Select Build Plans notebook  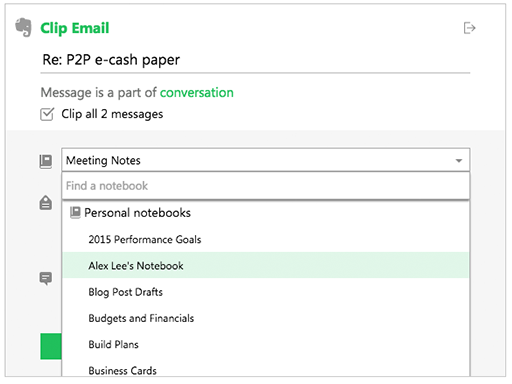coord(266,344)
